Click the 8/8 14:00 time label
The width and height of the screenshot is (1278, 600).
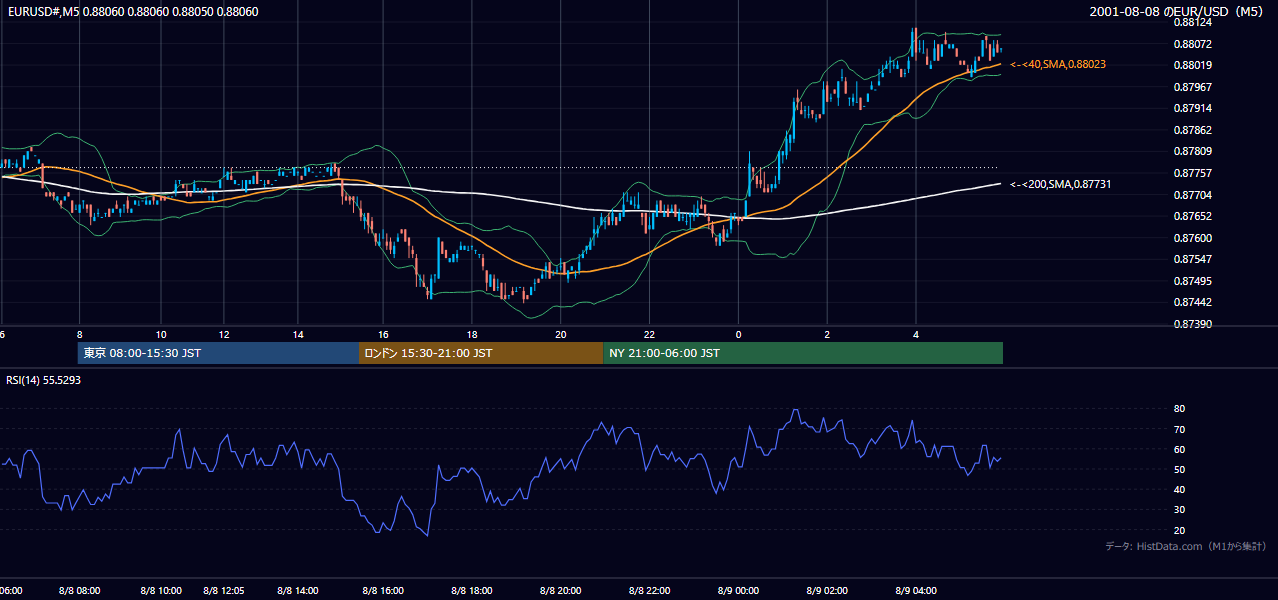click(x=298, y=590)
